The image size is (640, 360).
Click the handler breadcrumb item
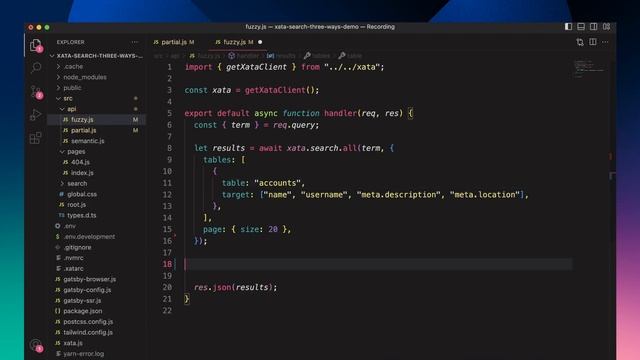(x=244, y=56)
